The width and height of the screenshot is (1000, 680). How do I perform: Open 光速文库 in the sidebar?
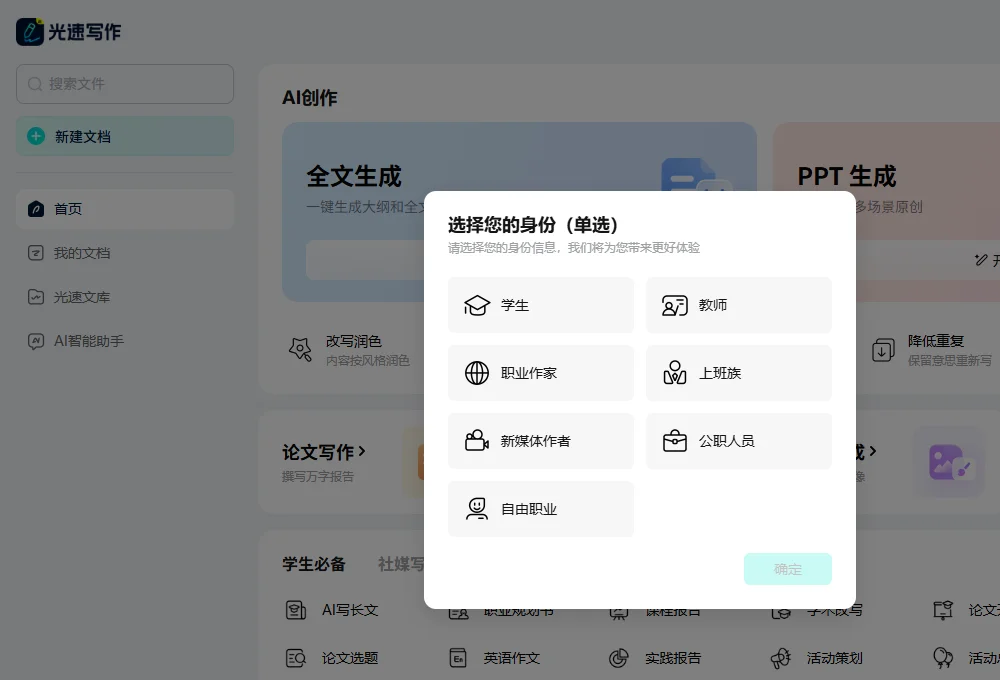point(125,297)
